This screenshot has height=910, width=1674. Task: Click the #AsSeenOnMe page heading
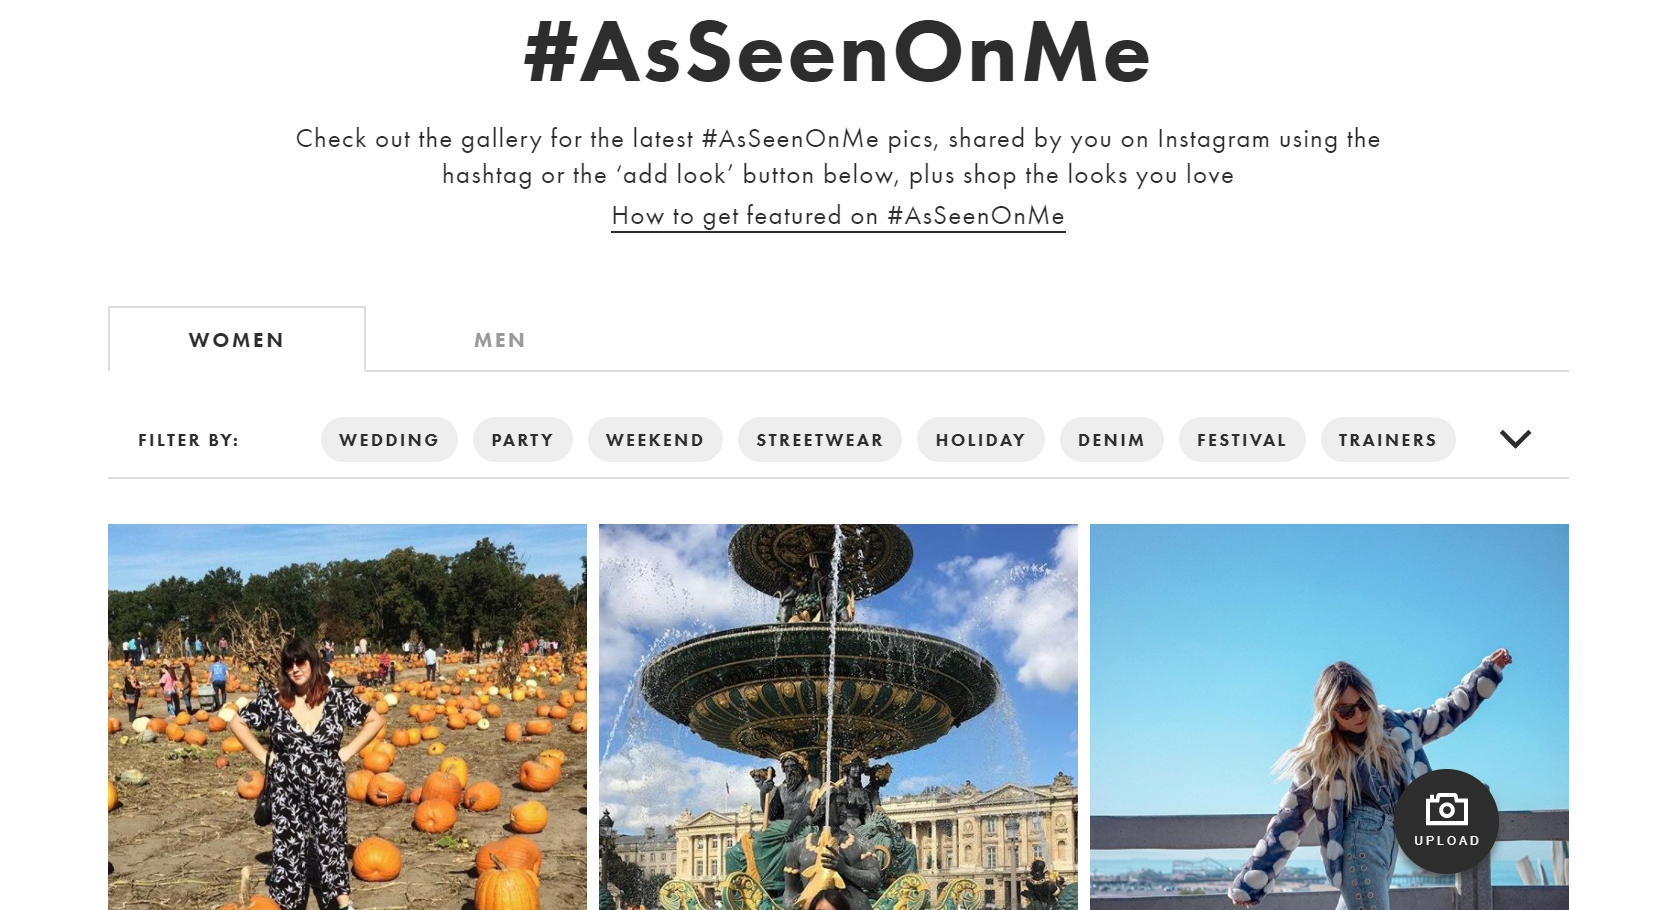coord(838,52)
